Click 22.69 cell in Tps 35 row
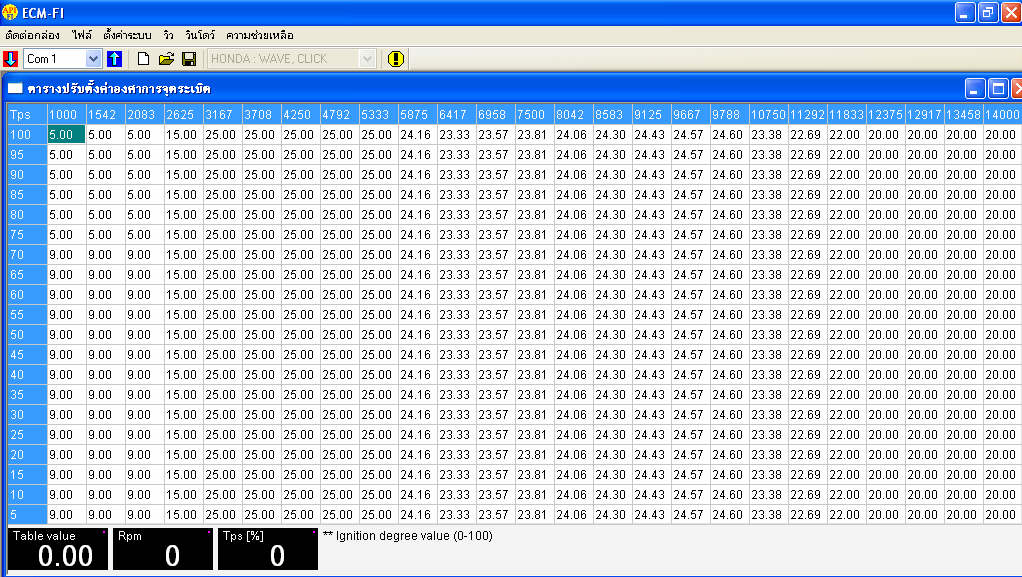The width and height of the screenshot is (1022, 577). coord(807,394)
